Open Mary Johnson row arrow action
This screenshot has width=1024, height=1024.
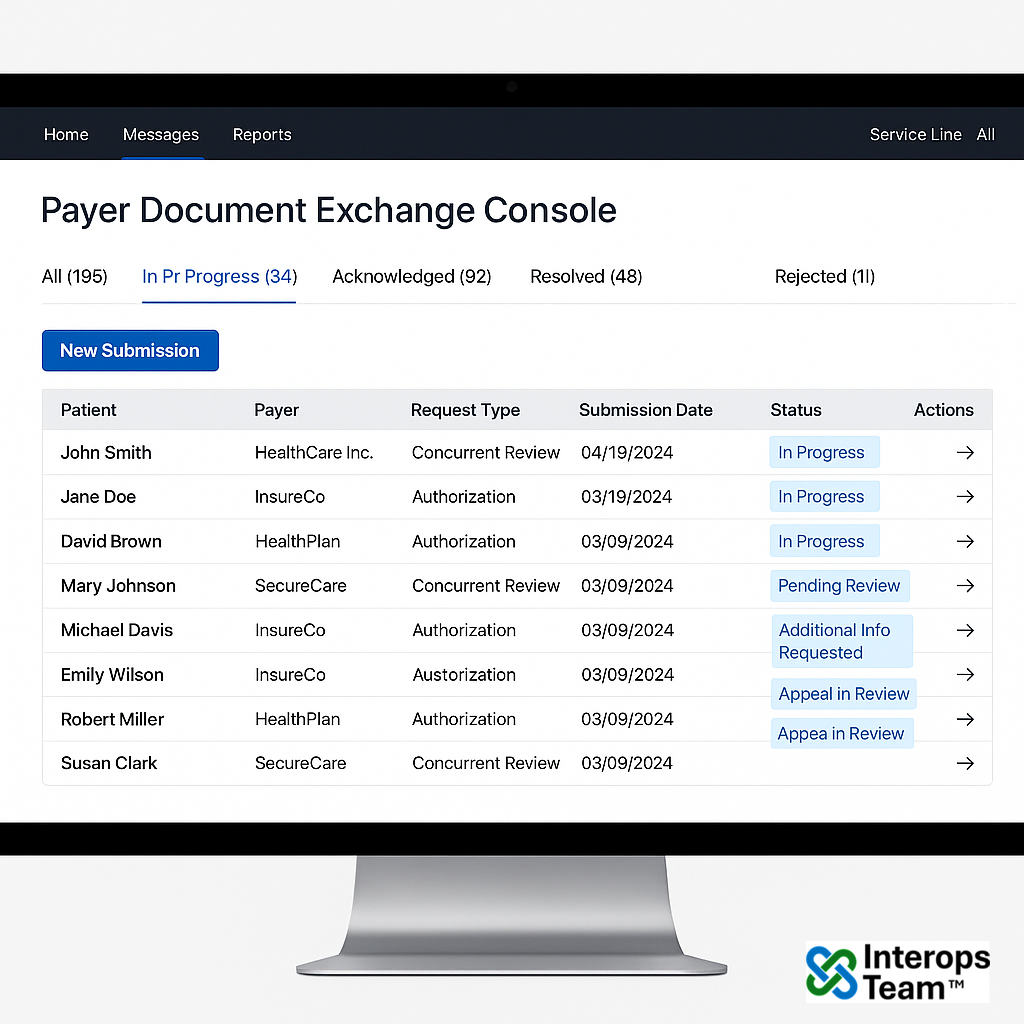coord(965,586)
